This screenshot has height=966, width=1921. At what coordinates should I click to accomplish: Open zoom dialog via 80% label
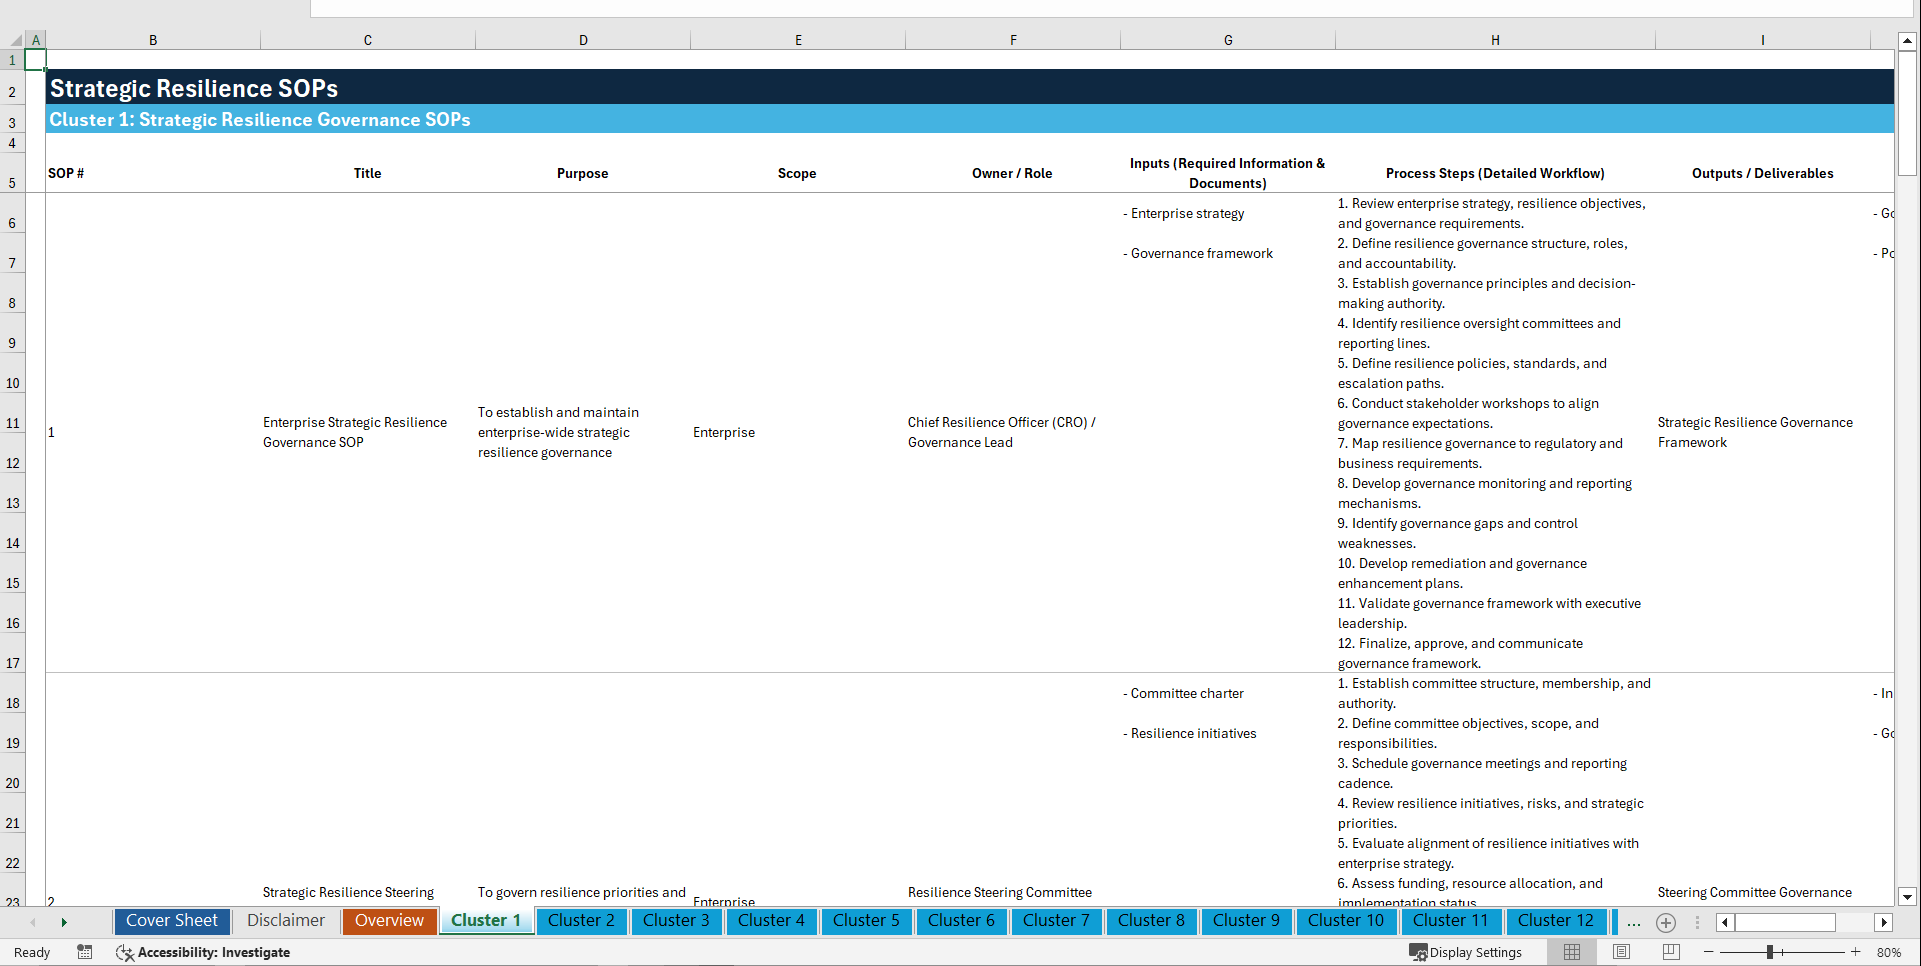1889,952
